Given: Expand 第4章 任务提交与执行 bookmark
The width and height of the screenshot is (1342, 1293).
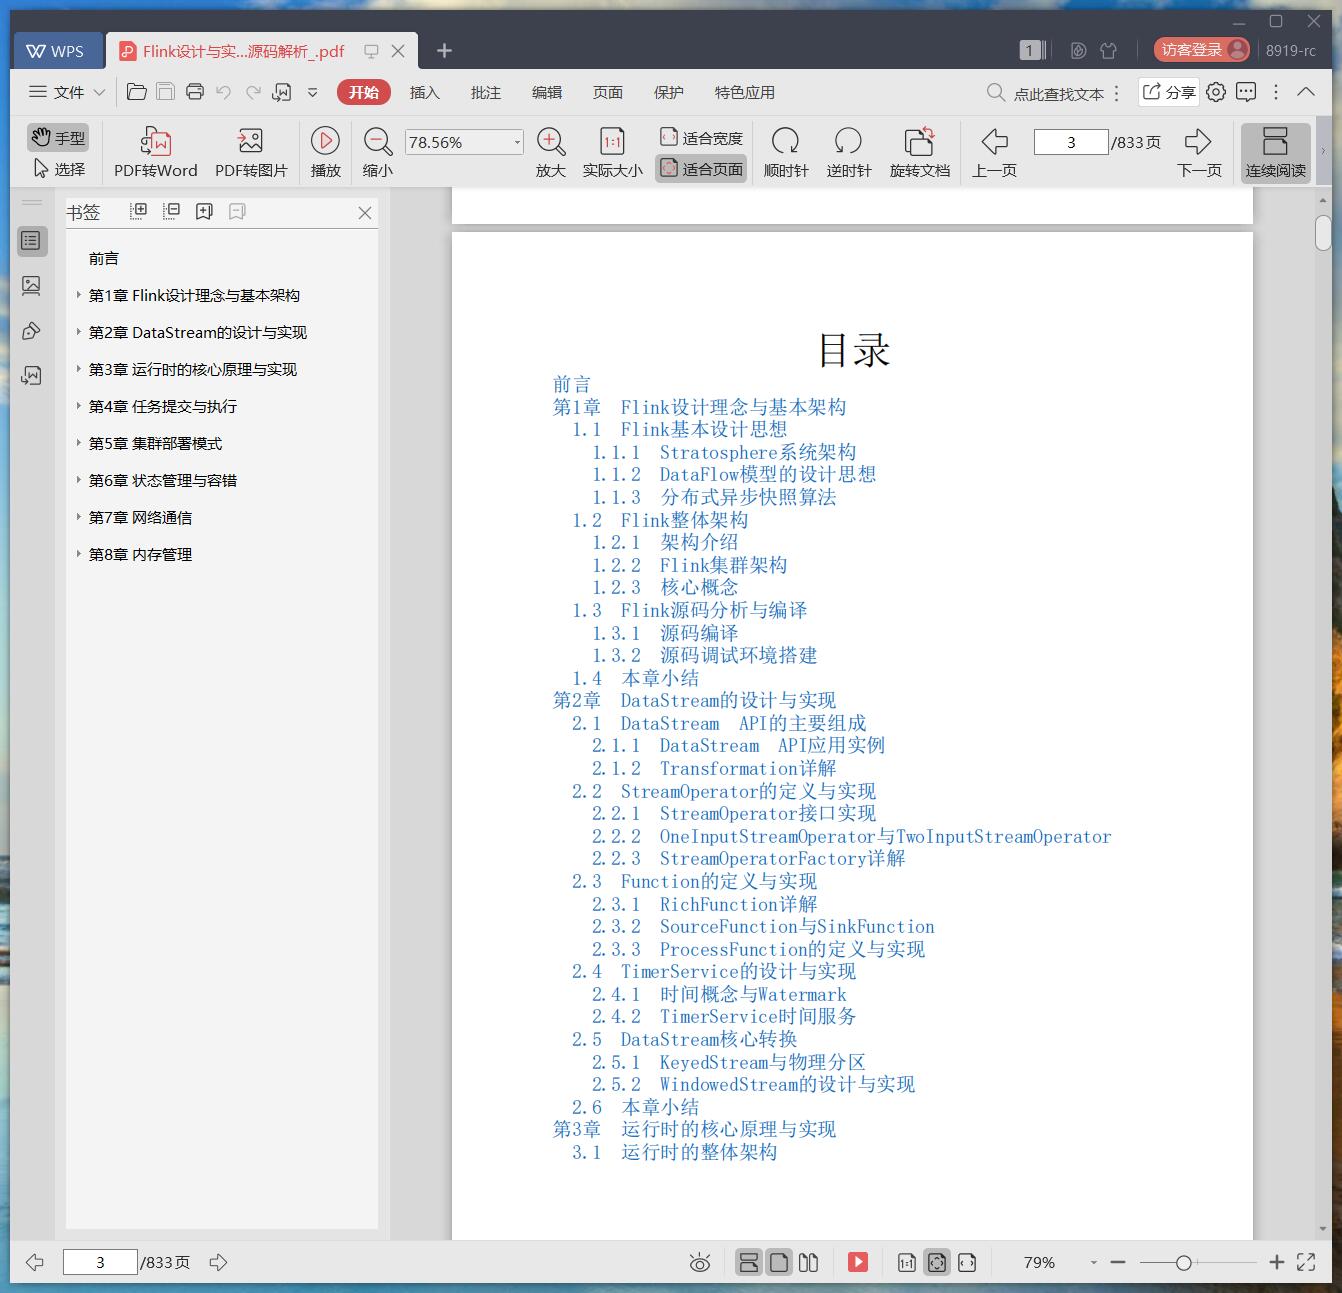Looking at the screenshot, I should click(x=79, y=406).
